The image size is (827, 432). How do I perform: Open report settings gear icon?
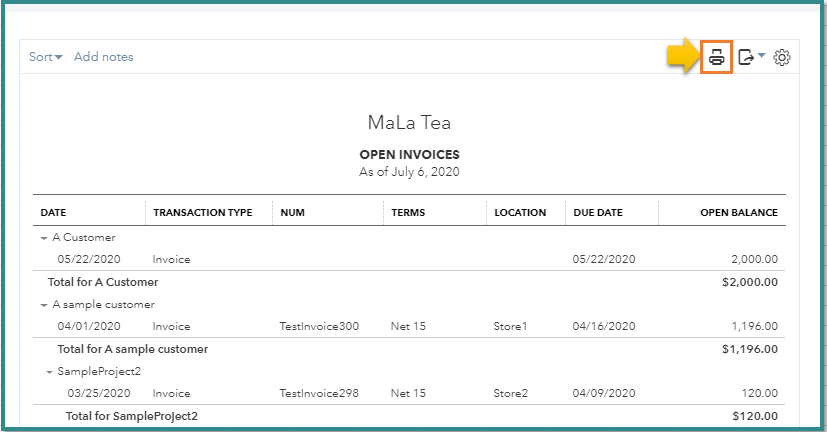pyautogui.click(x=782, y=57)
